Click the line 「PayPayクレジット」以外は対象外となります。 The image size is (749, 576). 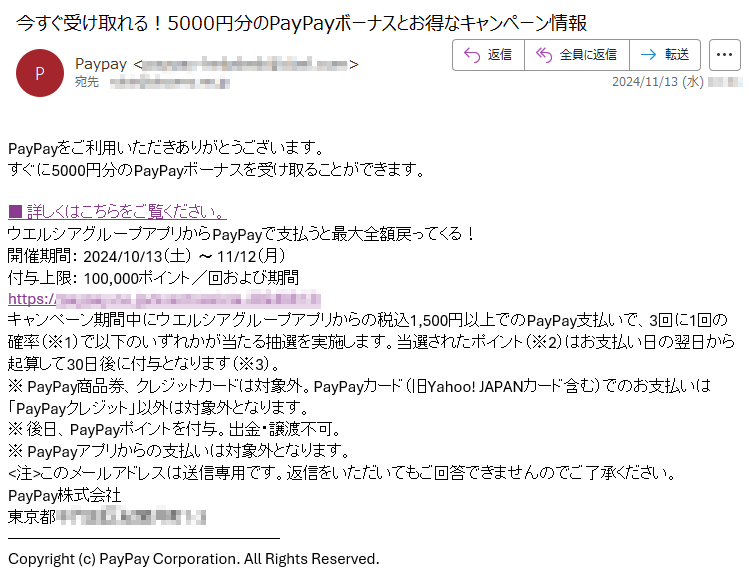tap(158, 408)
